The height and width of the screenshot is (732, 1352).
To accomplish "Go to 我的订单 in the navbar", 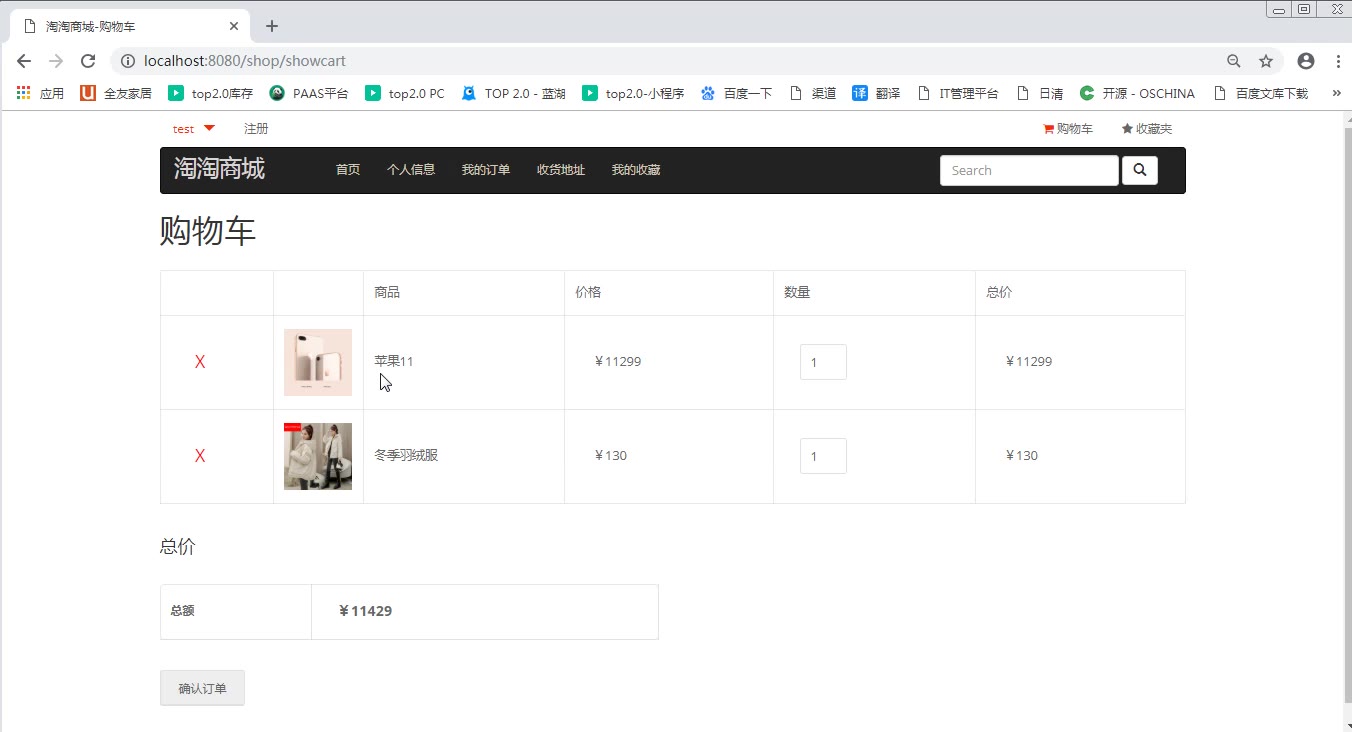I will (485, 170).
